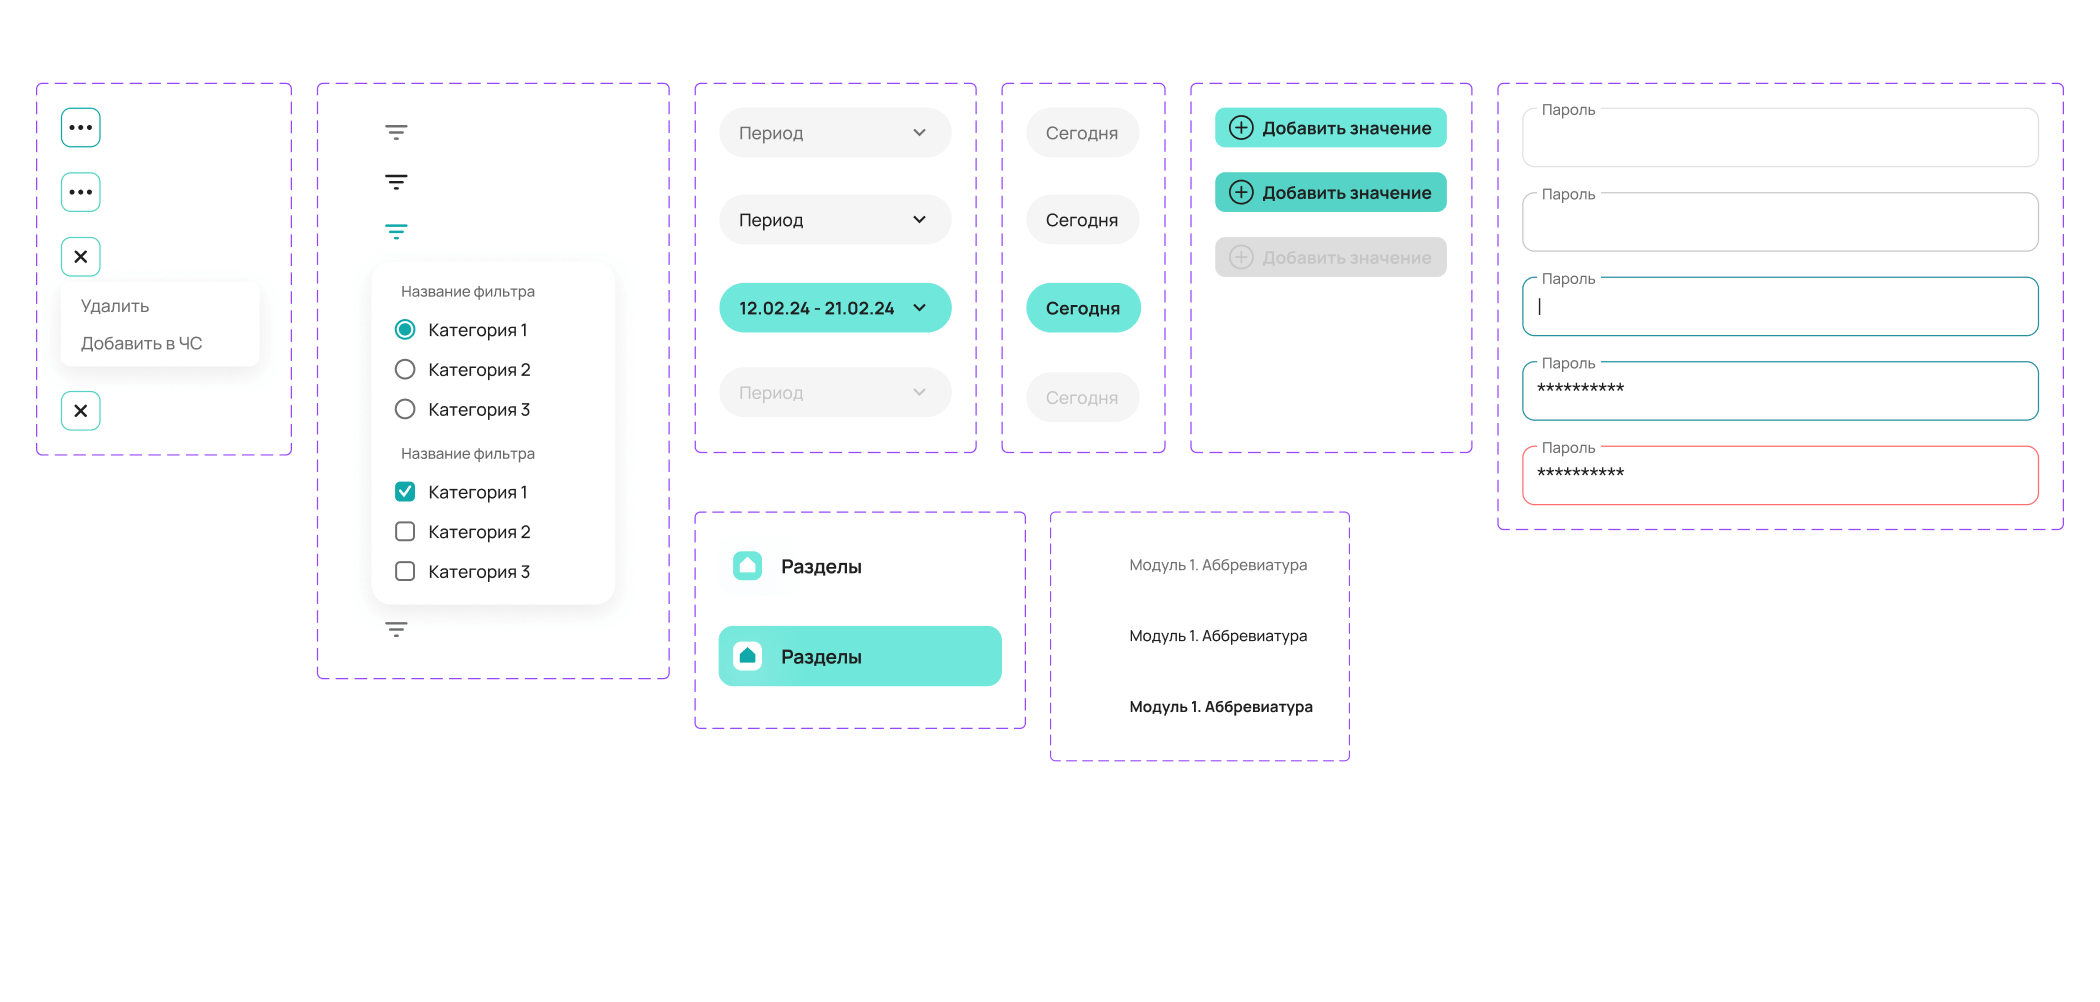This screenshot has width=2100, height=1002.
Task: Click the second three-dots button with light border
Action: pyautogui.click(x=81, y=192)
